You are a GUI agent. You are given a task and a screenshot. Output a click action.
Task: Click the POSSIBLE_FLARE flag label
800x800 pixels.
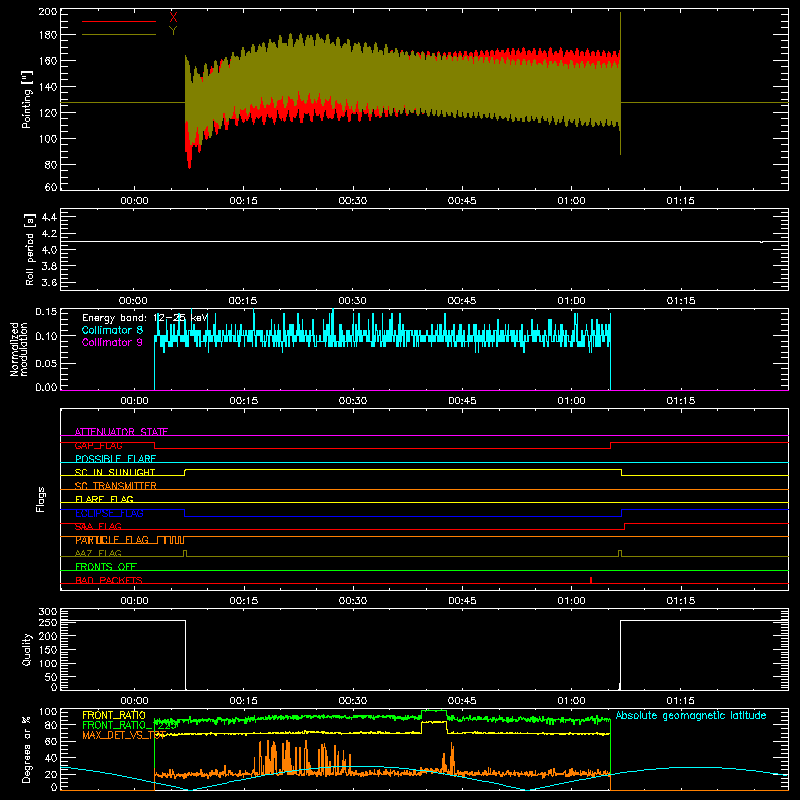(x=115, y=459)
